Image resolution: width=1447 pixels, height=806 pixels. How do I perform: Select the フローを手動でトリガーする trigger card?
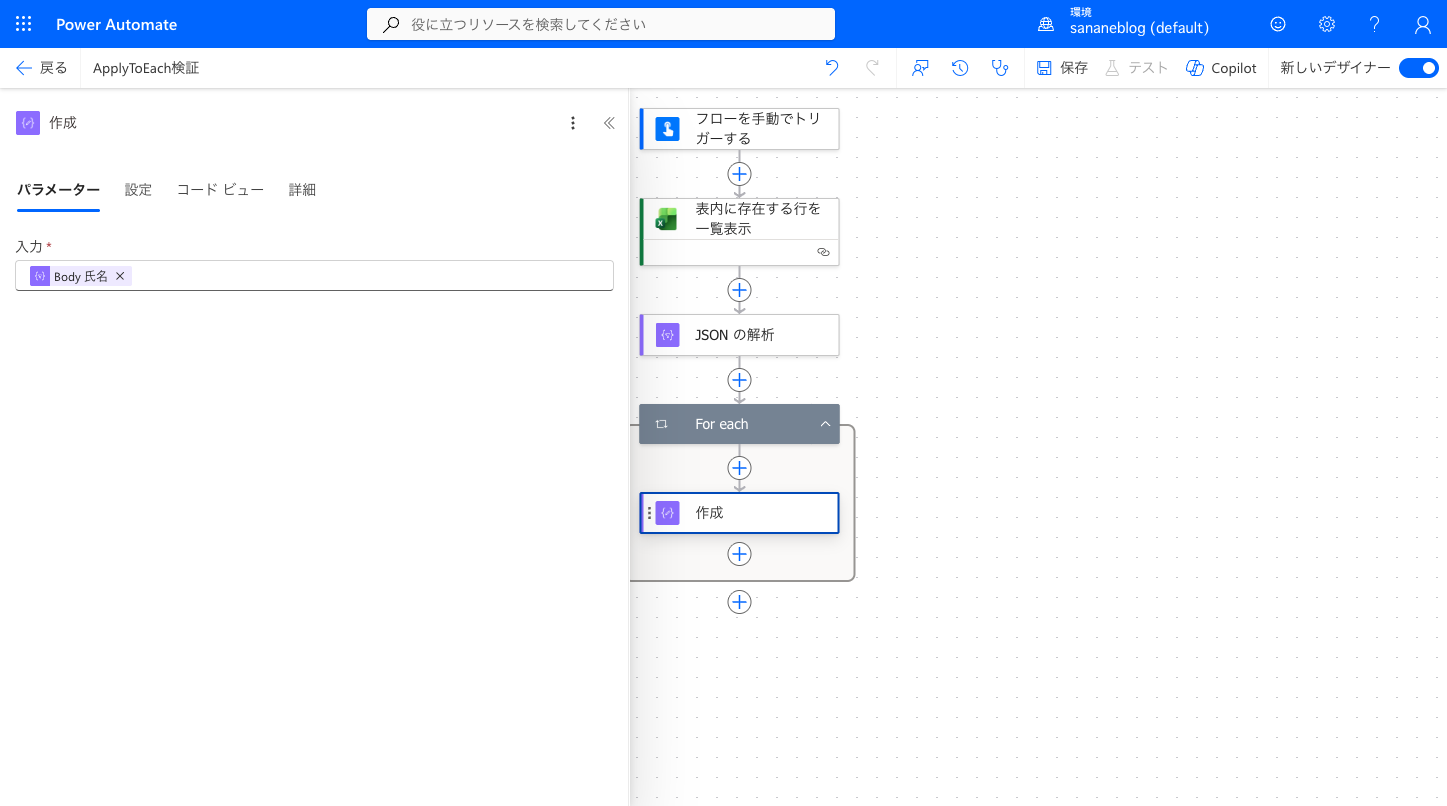pos(739,129)
